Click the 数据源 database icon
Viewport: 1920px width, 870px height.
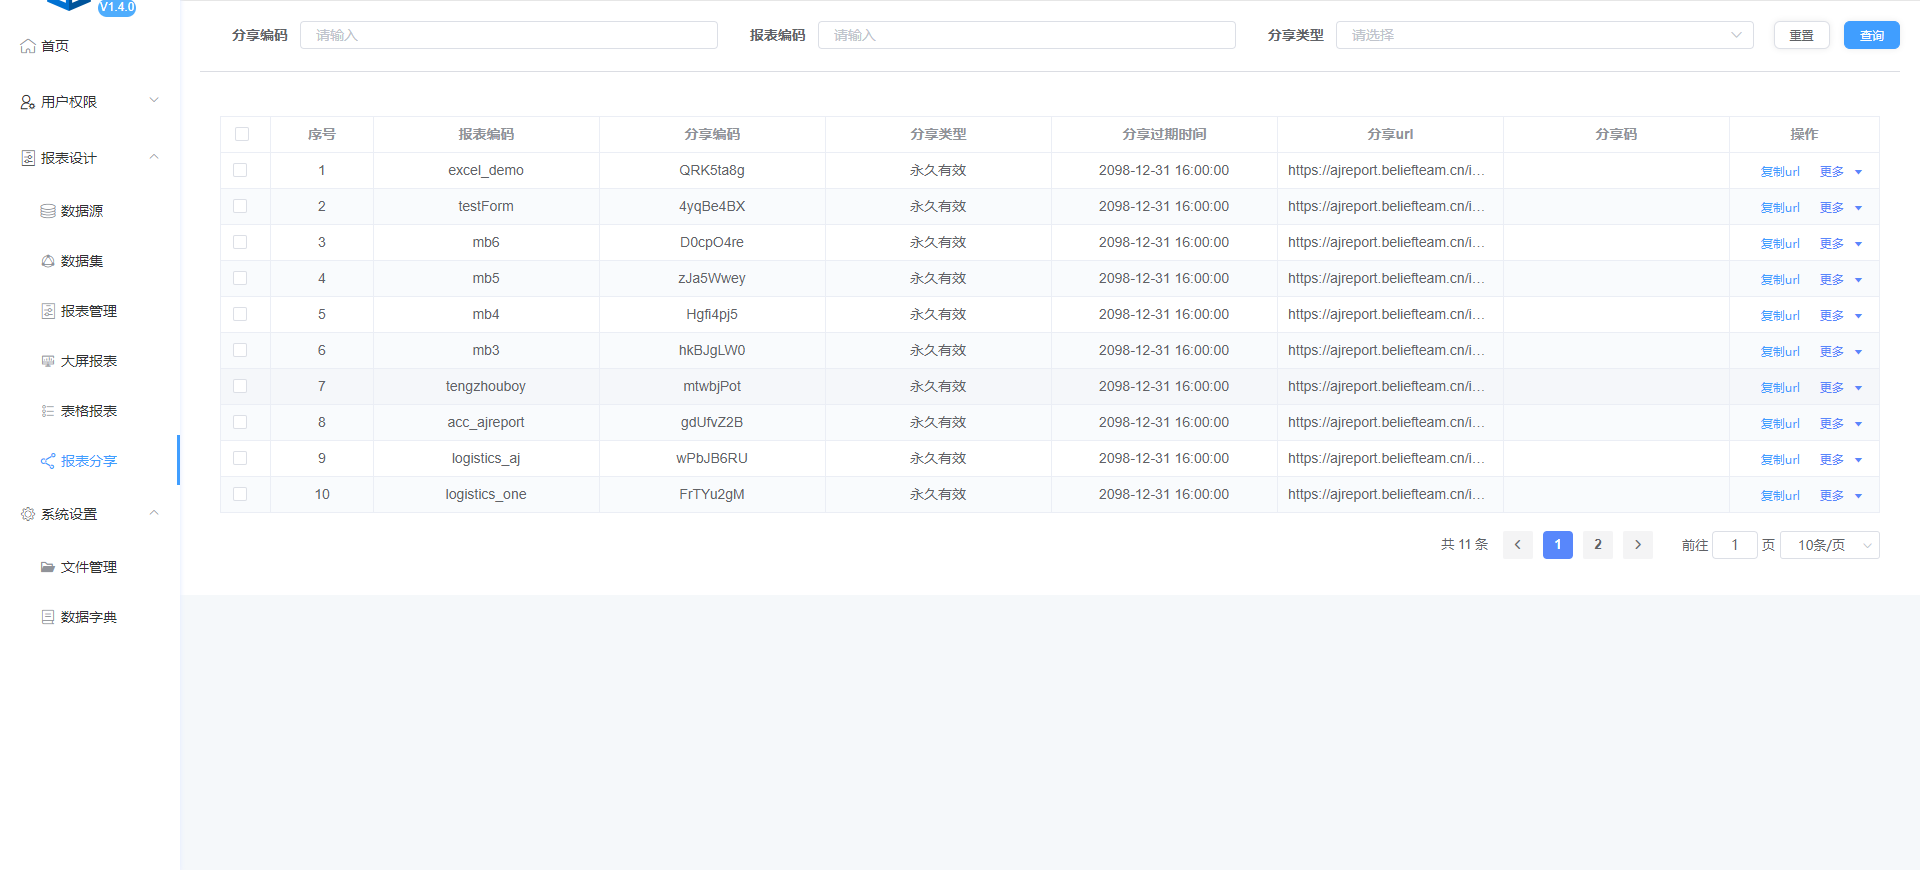tap(48, 211)
